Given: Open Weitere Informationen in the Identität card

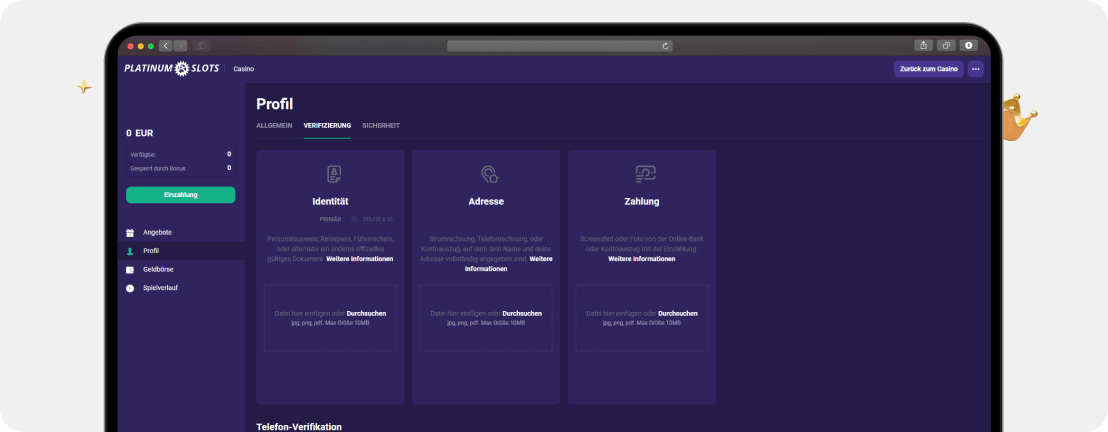Looking at the screenshot, I should (x=360, y=259).
